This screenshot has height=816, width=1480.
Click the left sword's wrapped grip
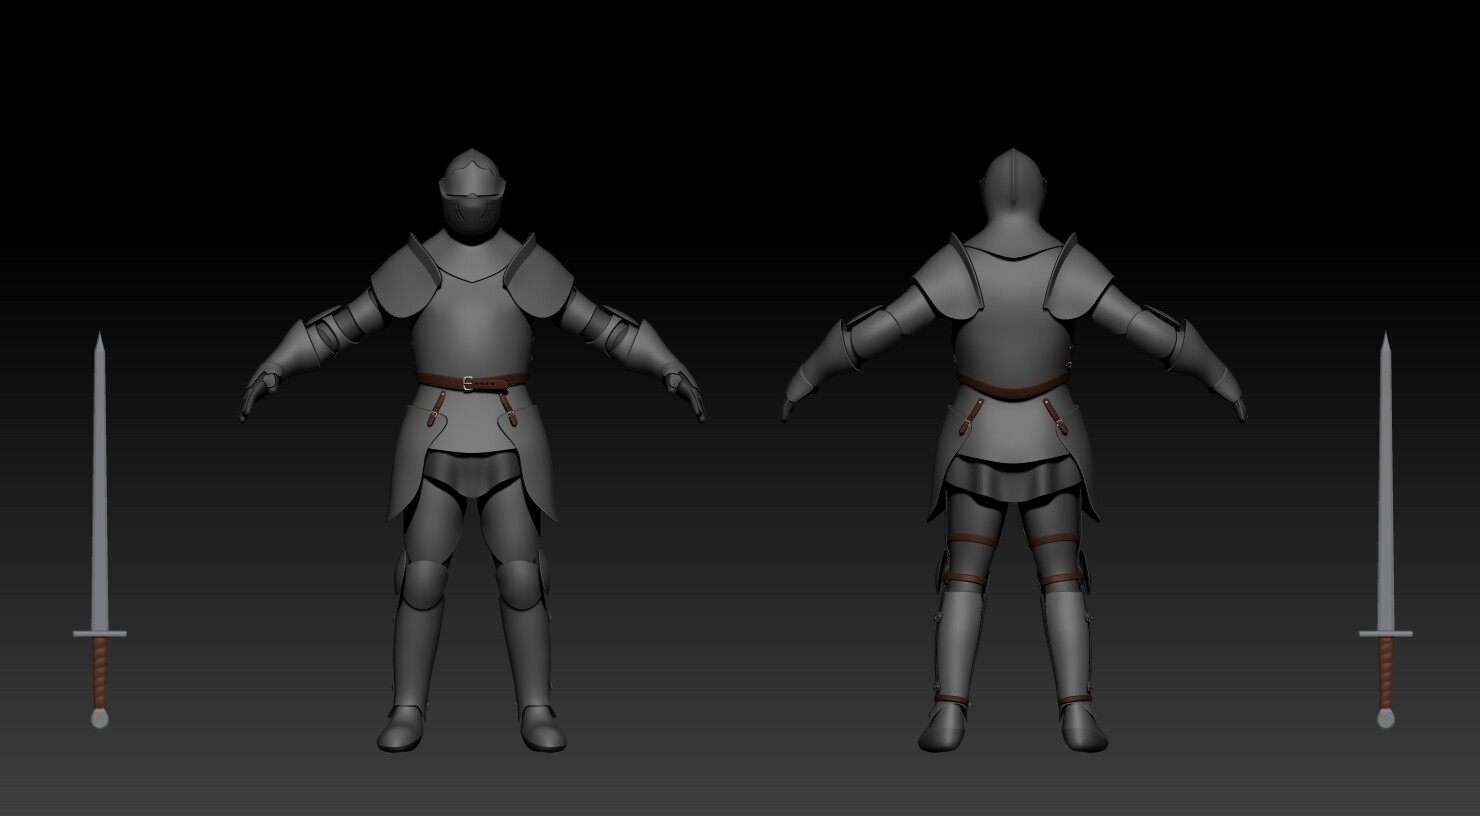click(98, 670)
